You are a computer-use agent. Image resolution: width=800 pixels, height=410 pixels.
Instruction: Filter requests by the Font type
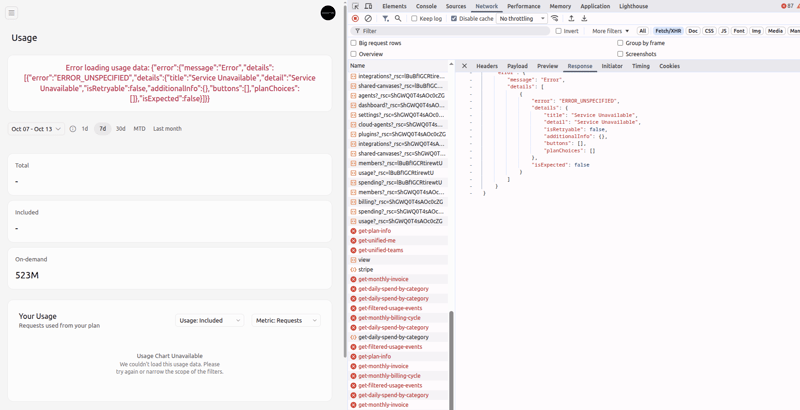pyautogui.click(x=739, y=31)
